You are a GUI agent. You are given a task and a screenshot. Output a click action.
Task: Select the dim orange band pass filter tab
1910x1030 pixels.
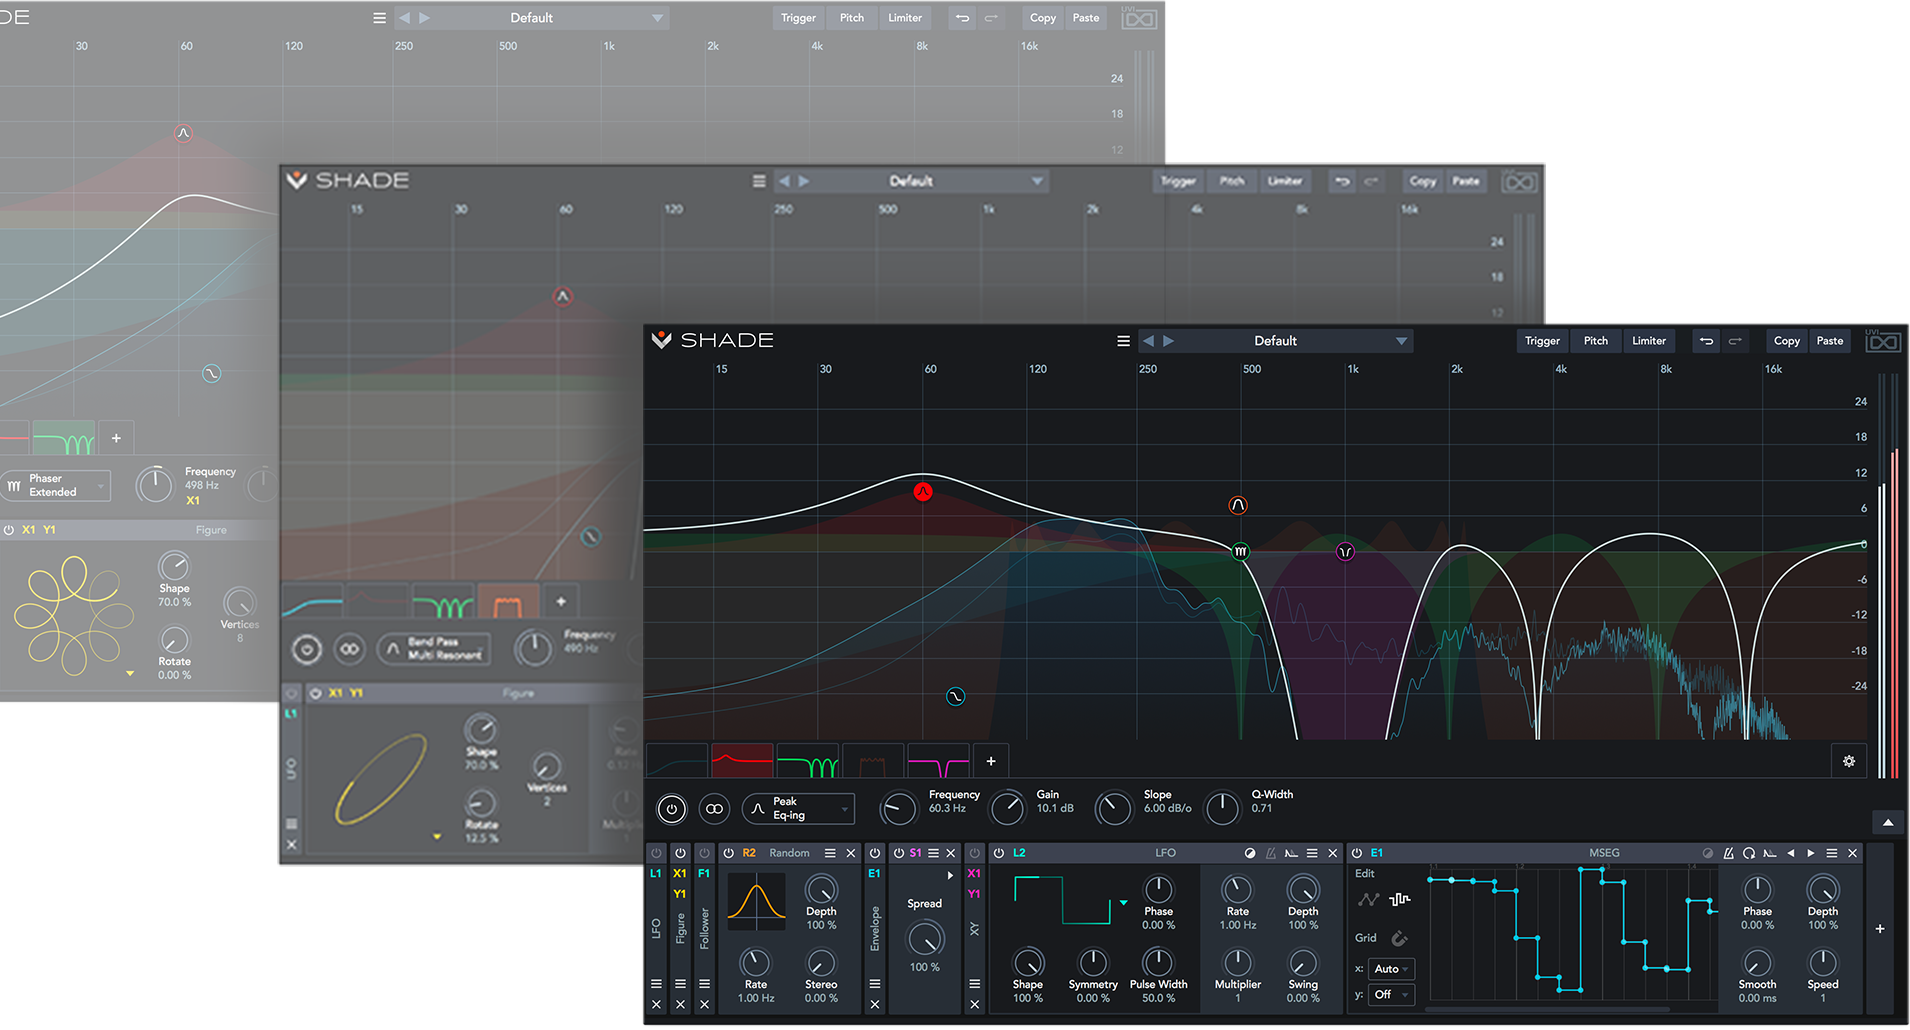[x=873, y=761]
